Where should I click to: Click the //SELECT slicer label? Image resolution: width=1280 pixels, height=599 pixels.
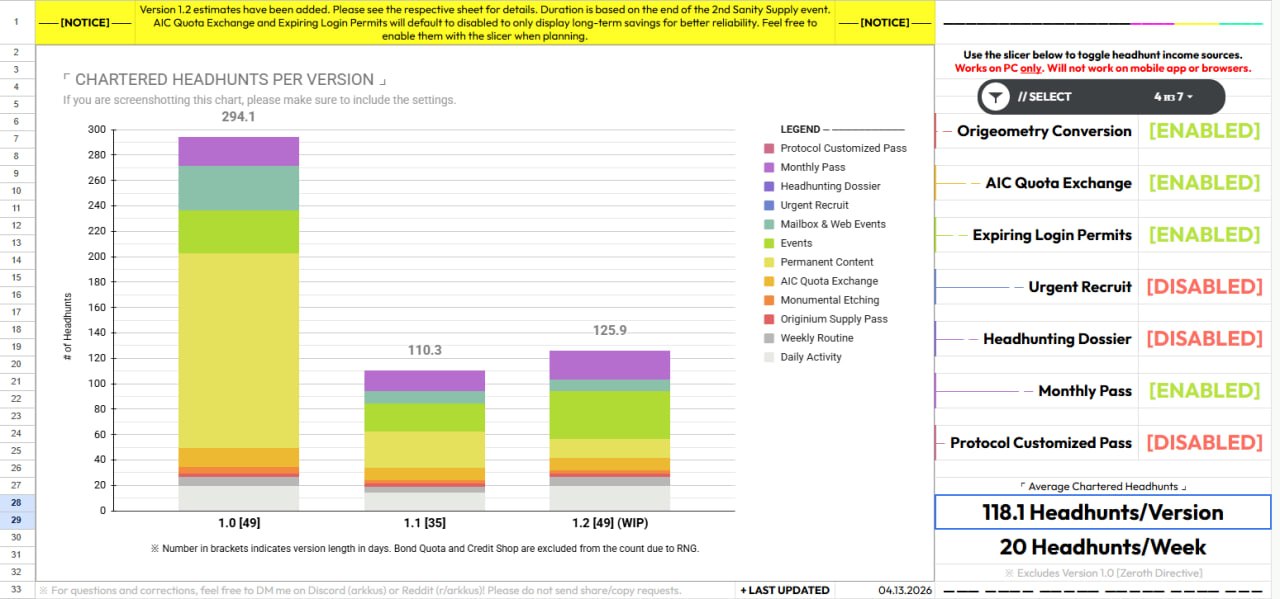(x=1044, y=97)
